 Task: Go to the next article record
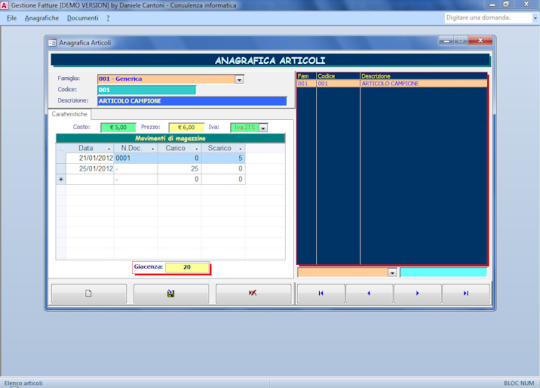point(417,294)
